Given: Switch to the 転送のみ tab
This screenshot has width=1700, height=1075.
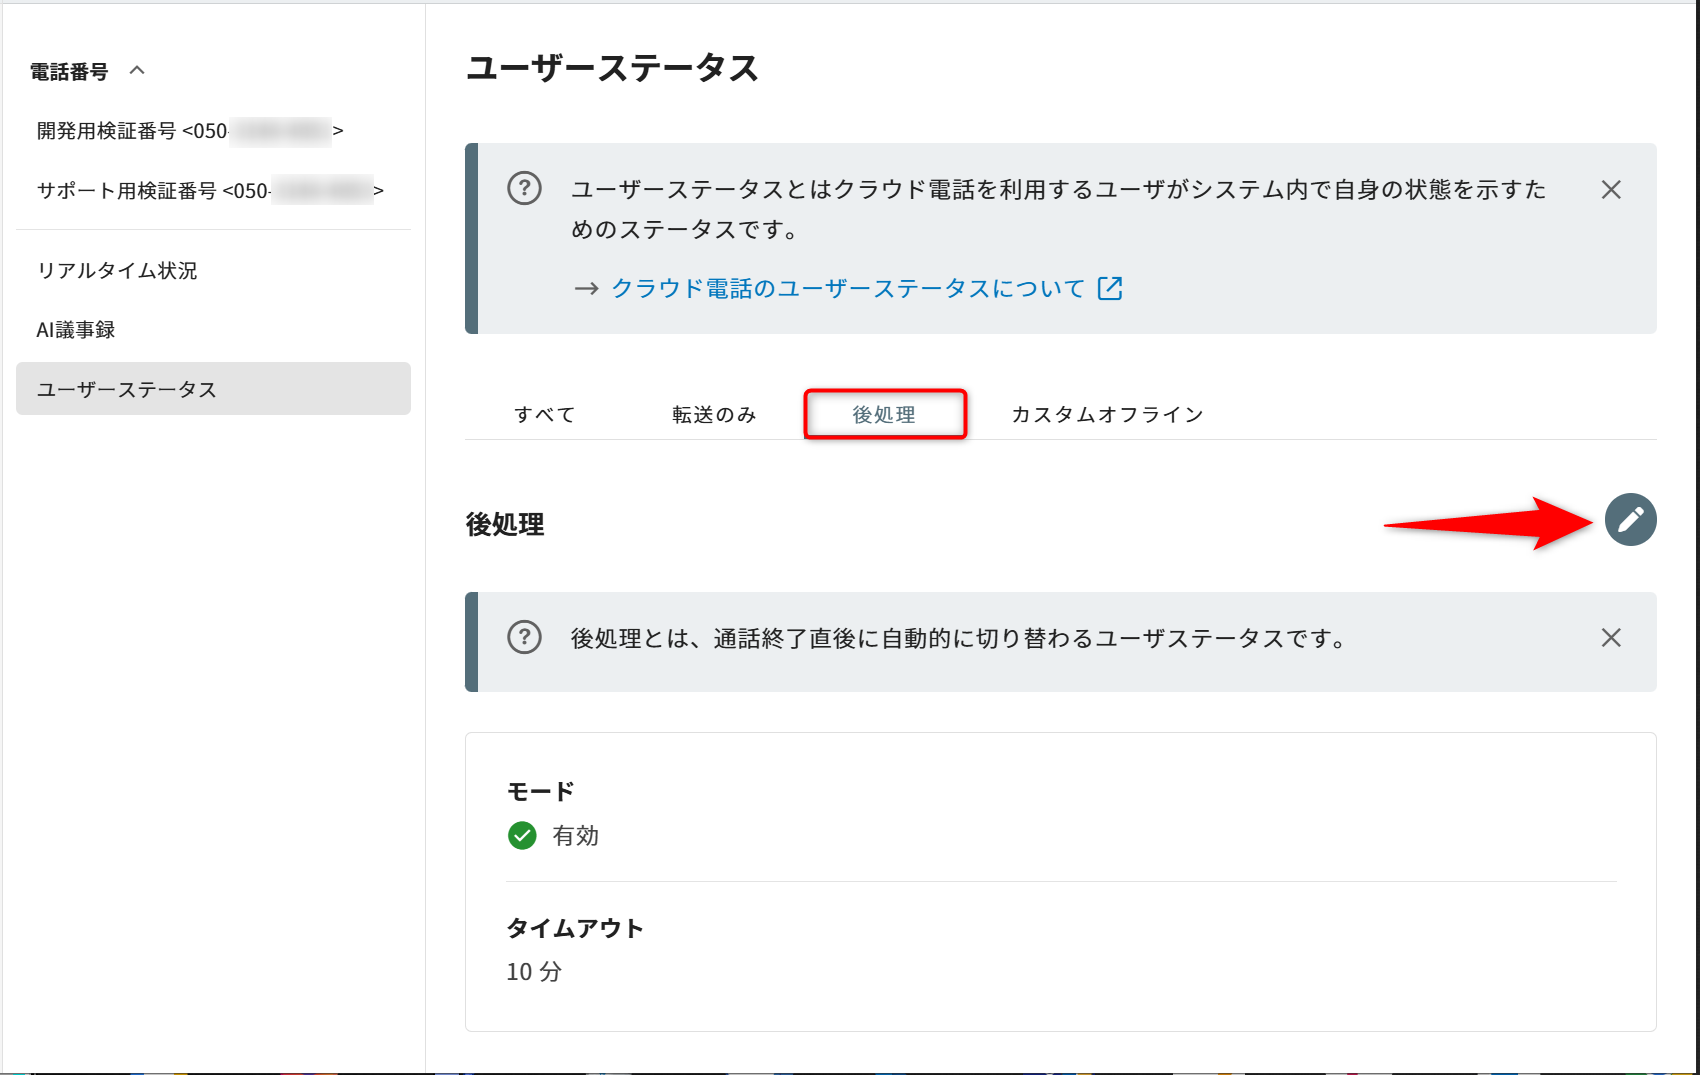Looking at the screenshot, I should pos(714,415).
